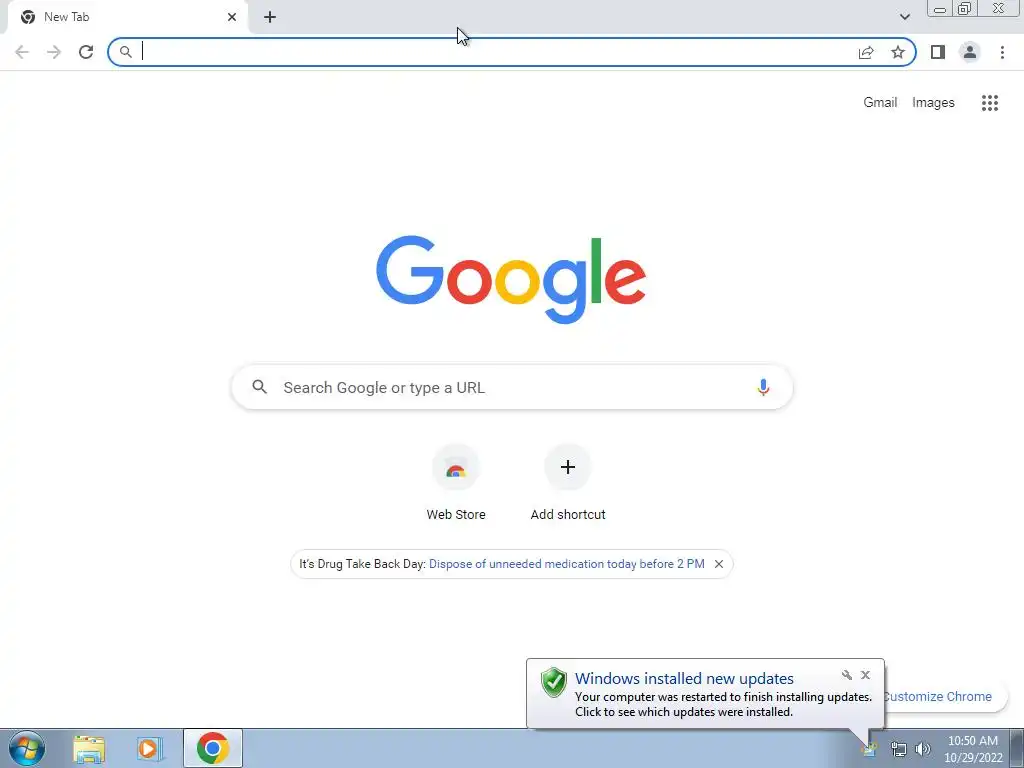
Task: Select the New Tab tab
Action: coord(127,17)
